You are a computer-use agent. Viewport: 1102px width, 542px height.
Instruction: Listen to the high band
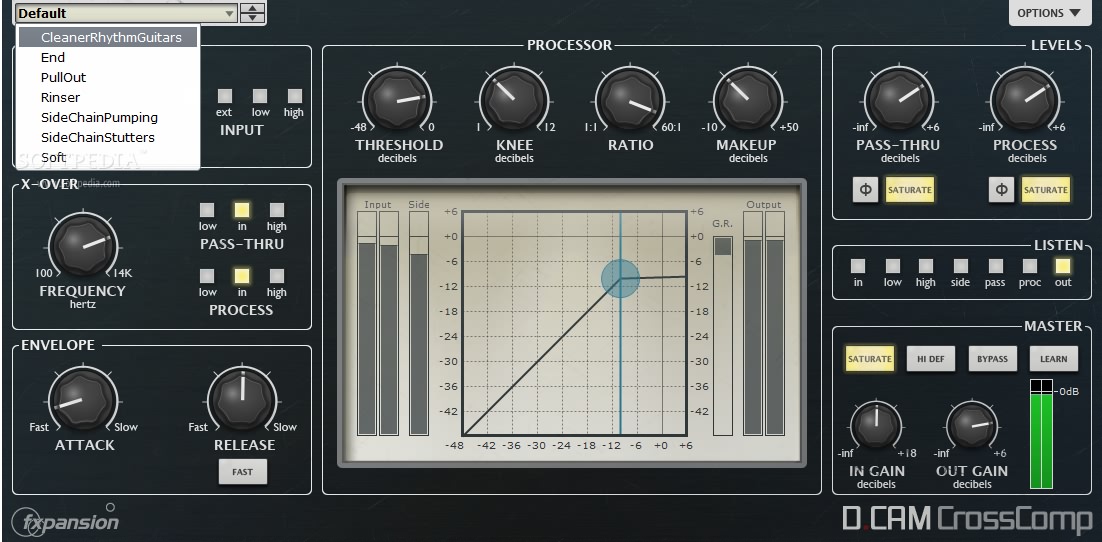coord(926,266)
